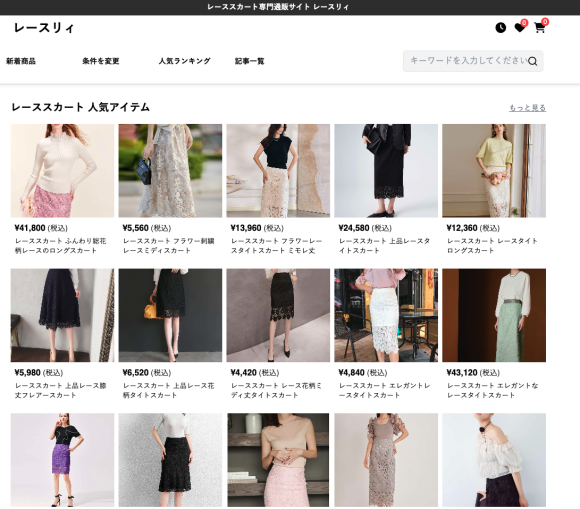Focus the keyword search input field
This screenshot has height=509, width=580.
[x=473, y=61]
